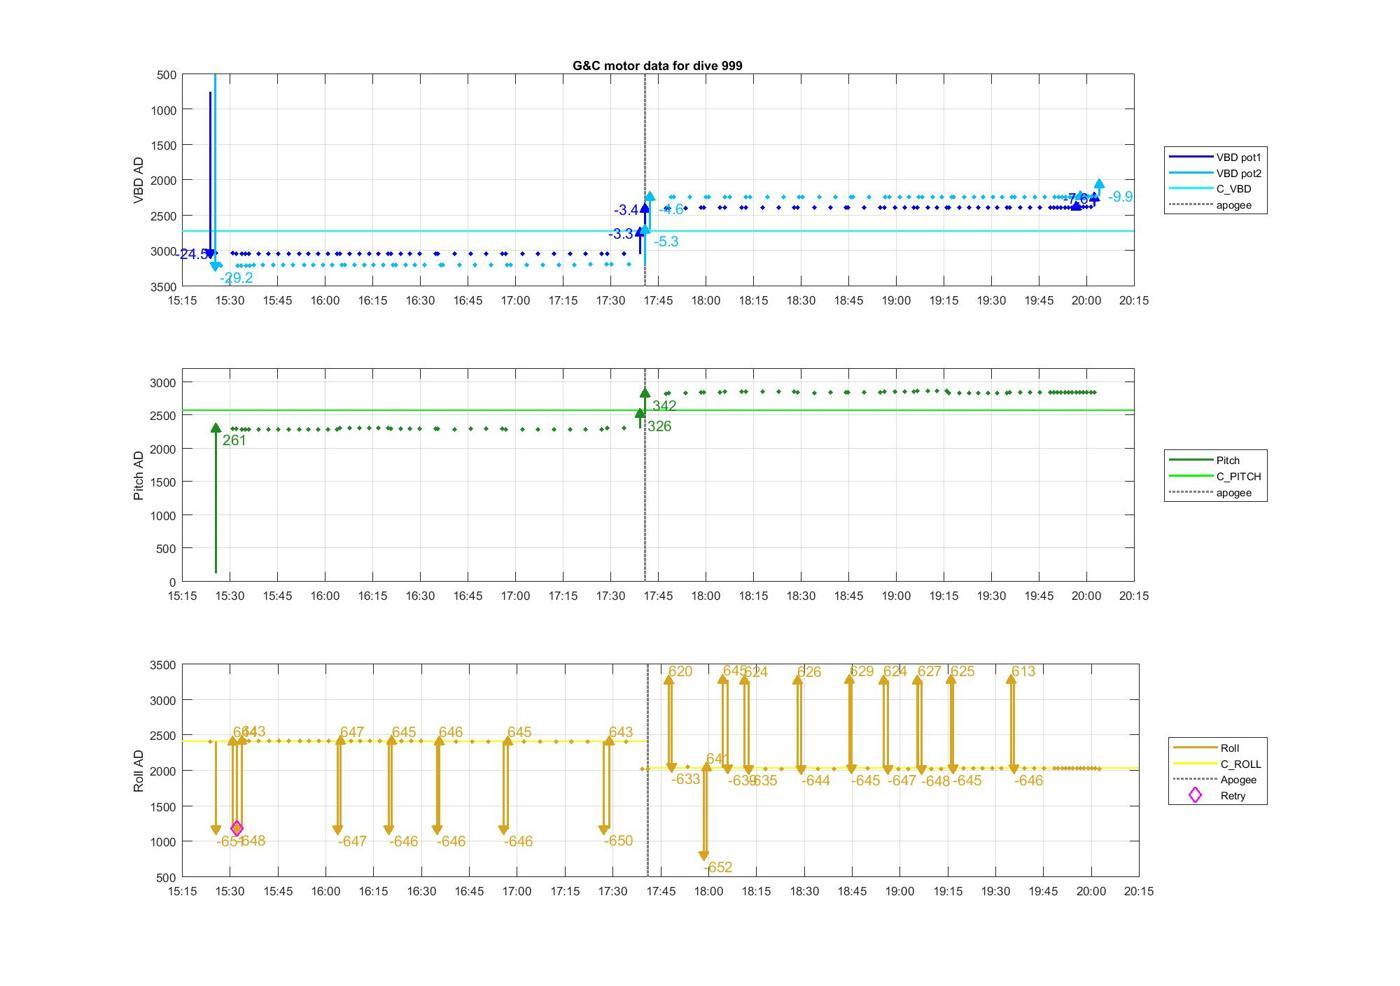Click the 620 annotation in the roll plot
The height and width of the screenshot is (986, 1400).
tap(680, 671)
